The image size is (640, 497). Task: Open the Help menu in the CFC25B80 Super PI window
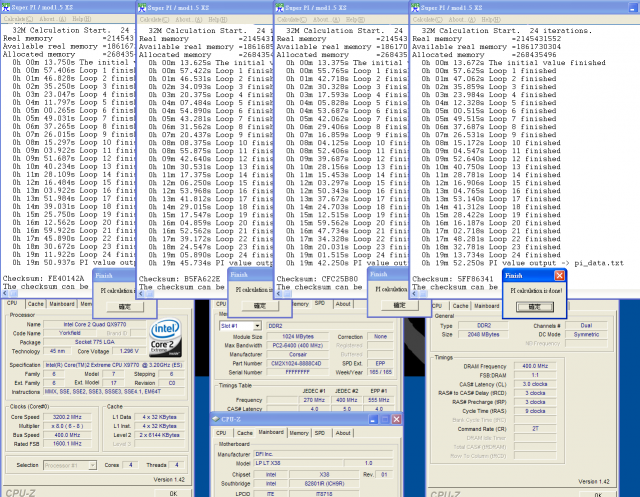pyautogui.click(x=356, y=19)
